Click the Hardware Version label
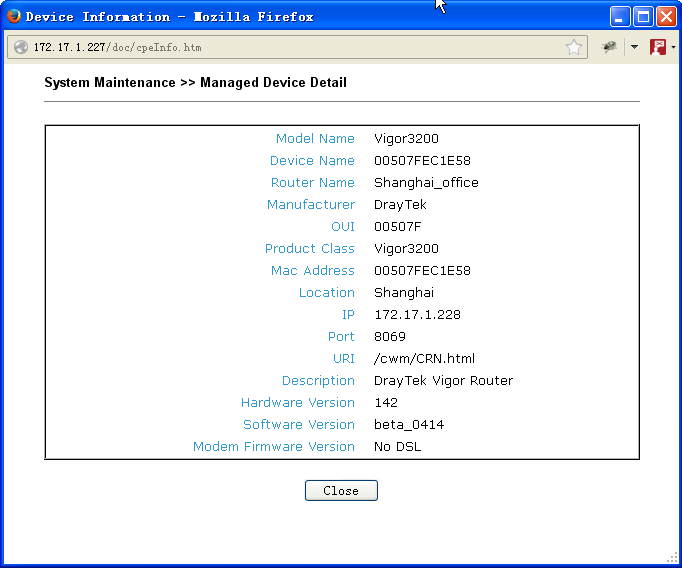This screenshot has height=568, width=682. click(298, 402)
